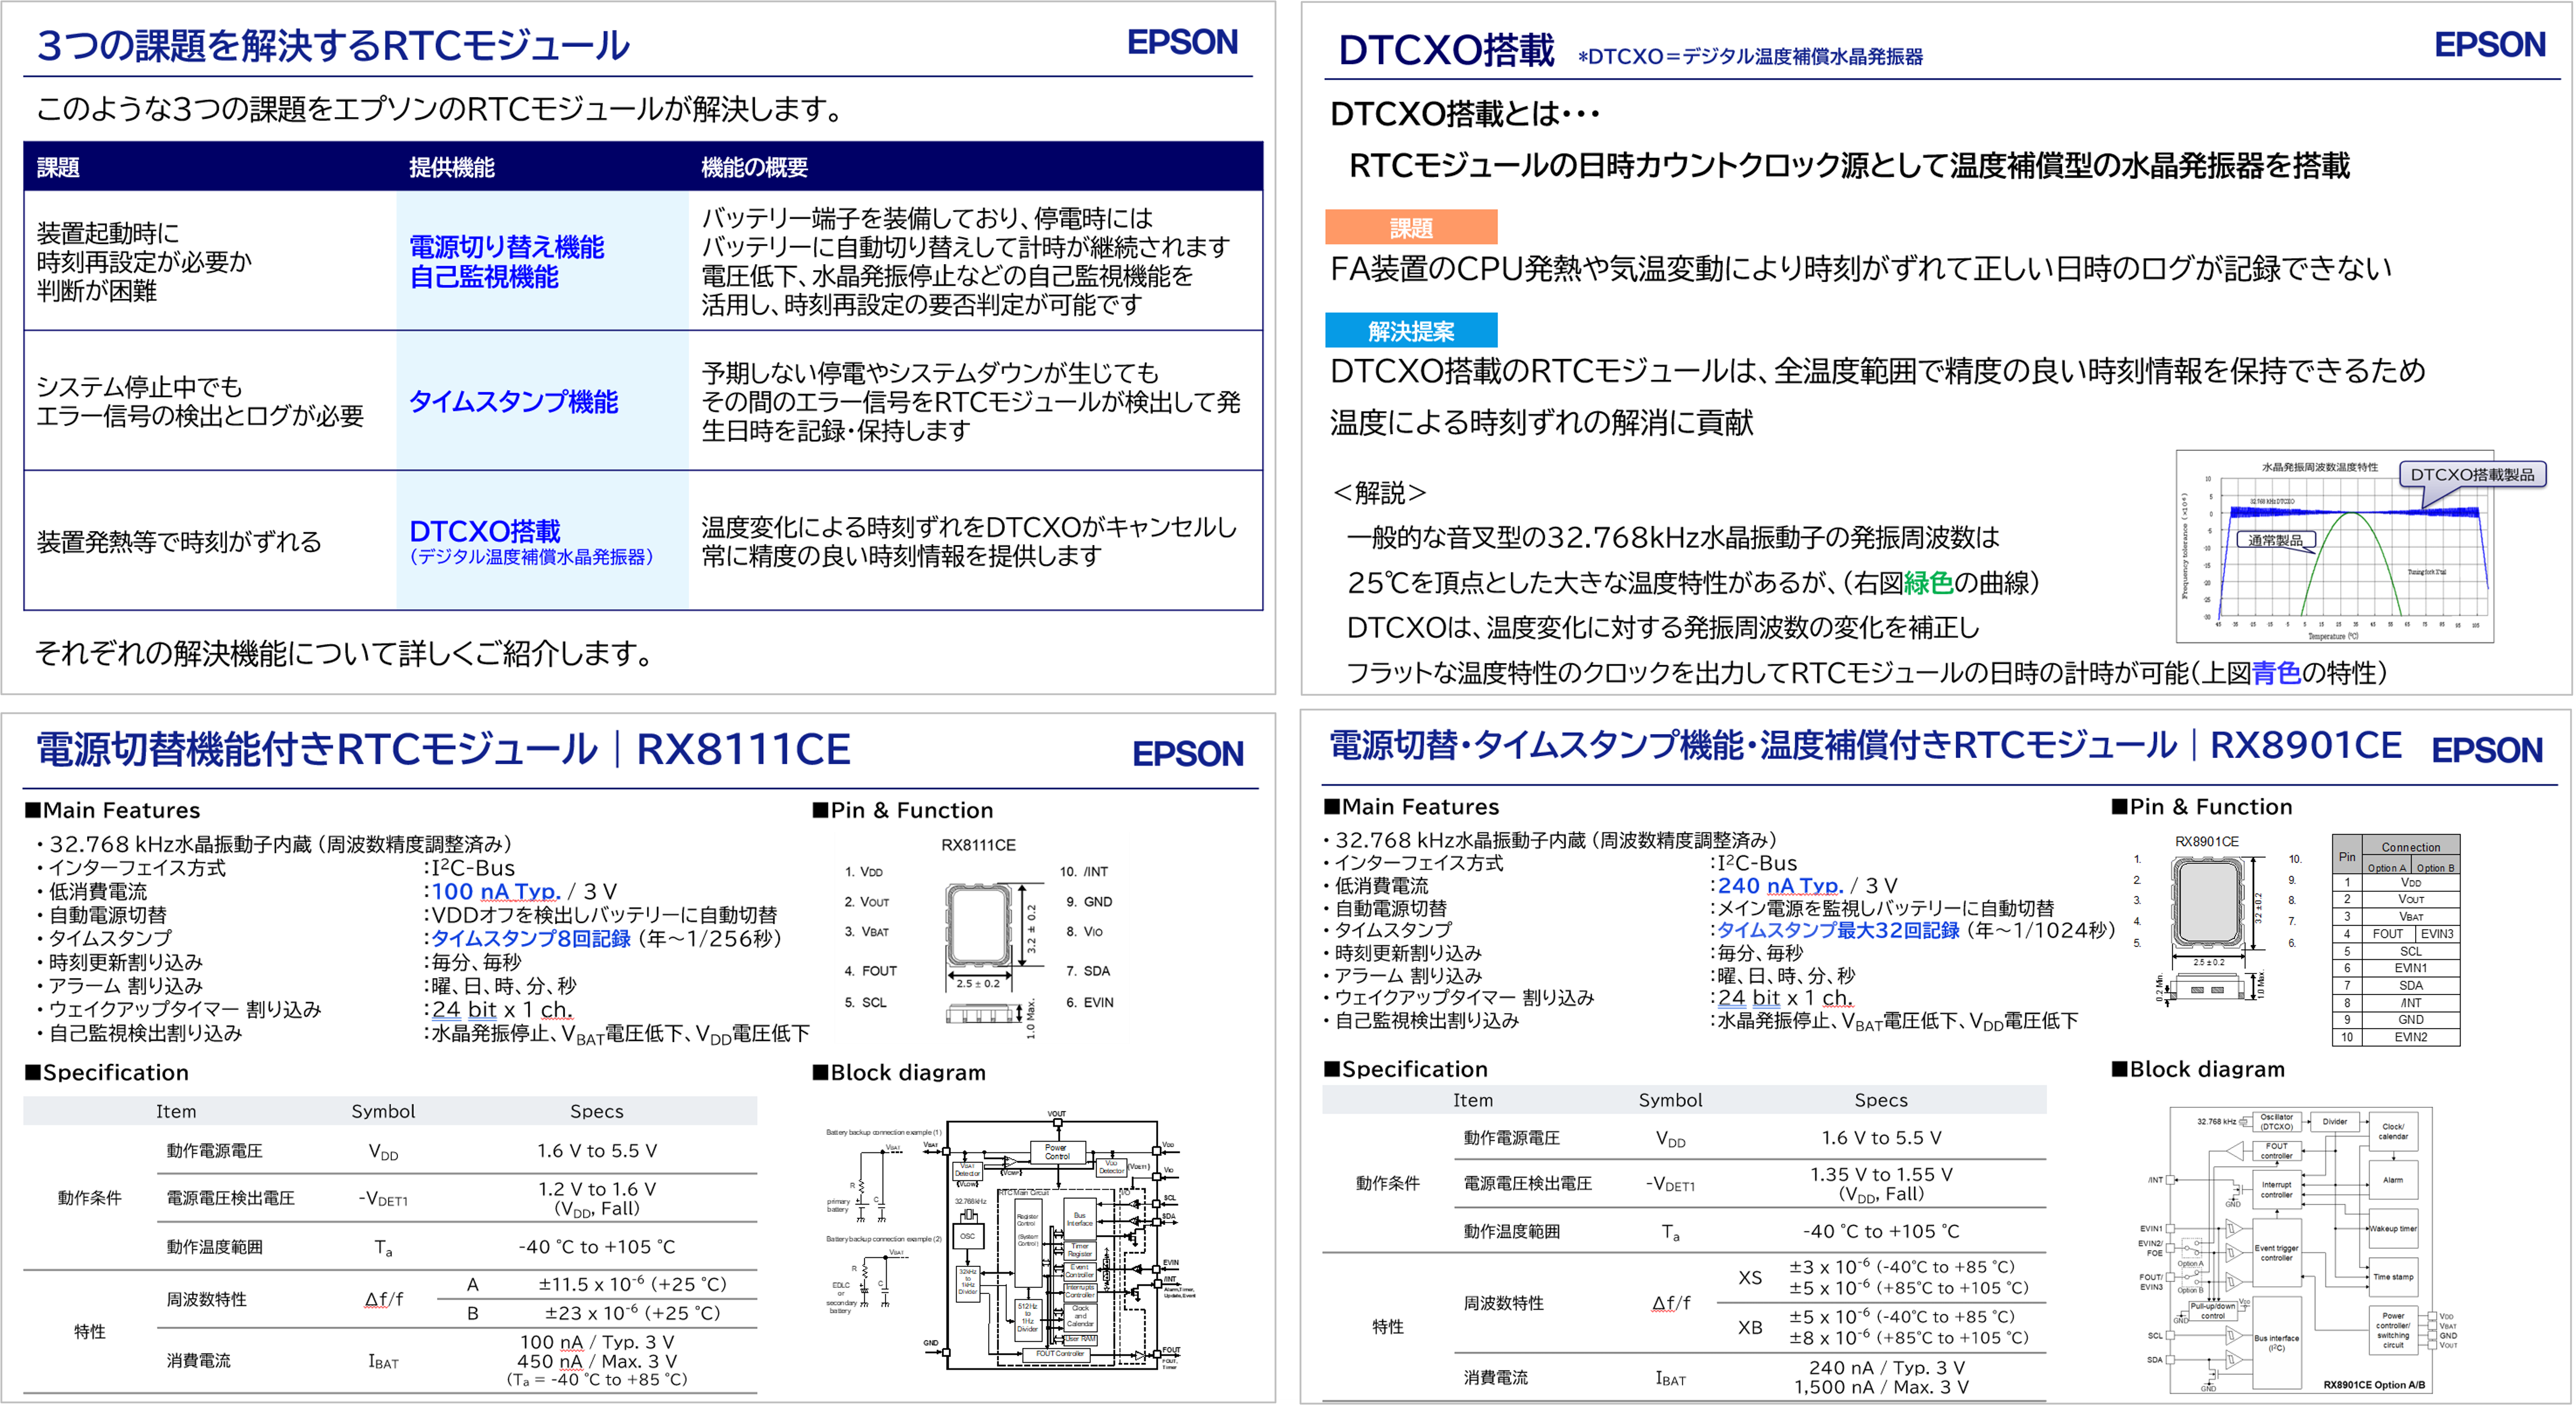The image size is (2576, 1405).
Task: Select the 自己監視機能 blue text
Action: (483, 277)
